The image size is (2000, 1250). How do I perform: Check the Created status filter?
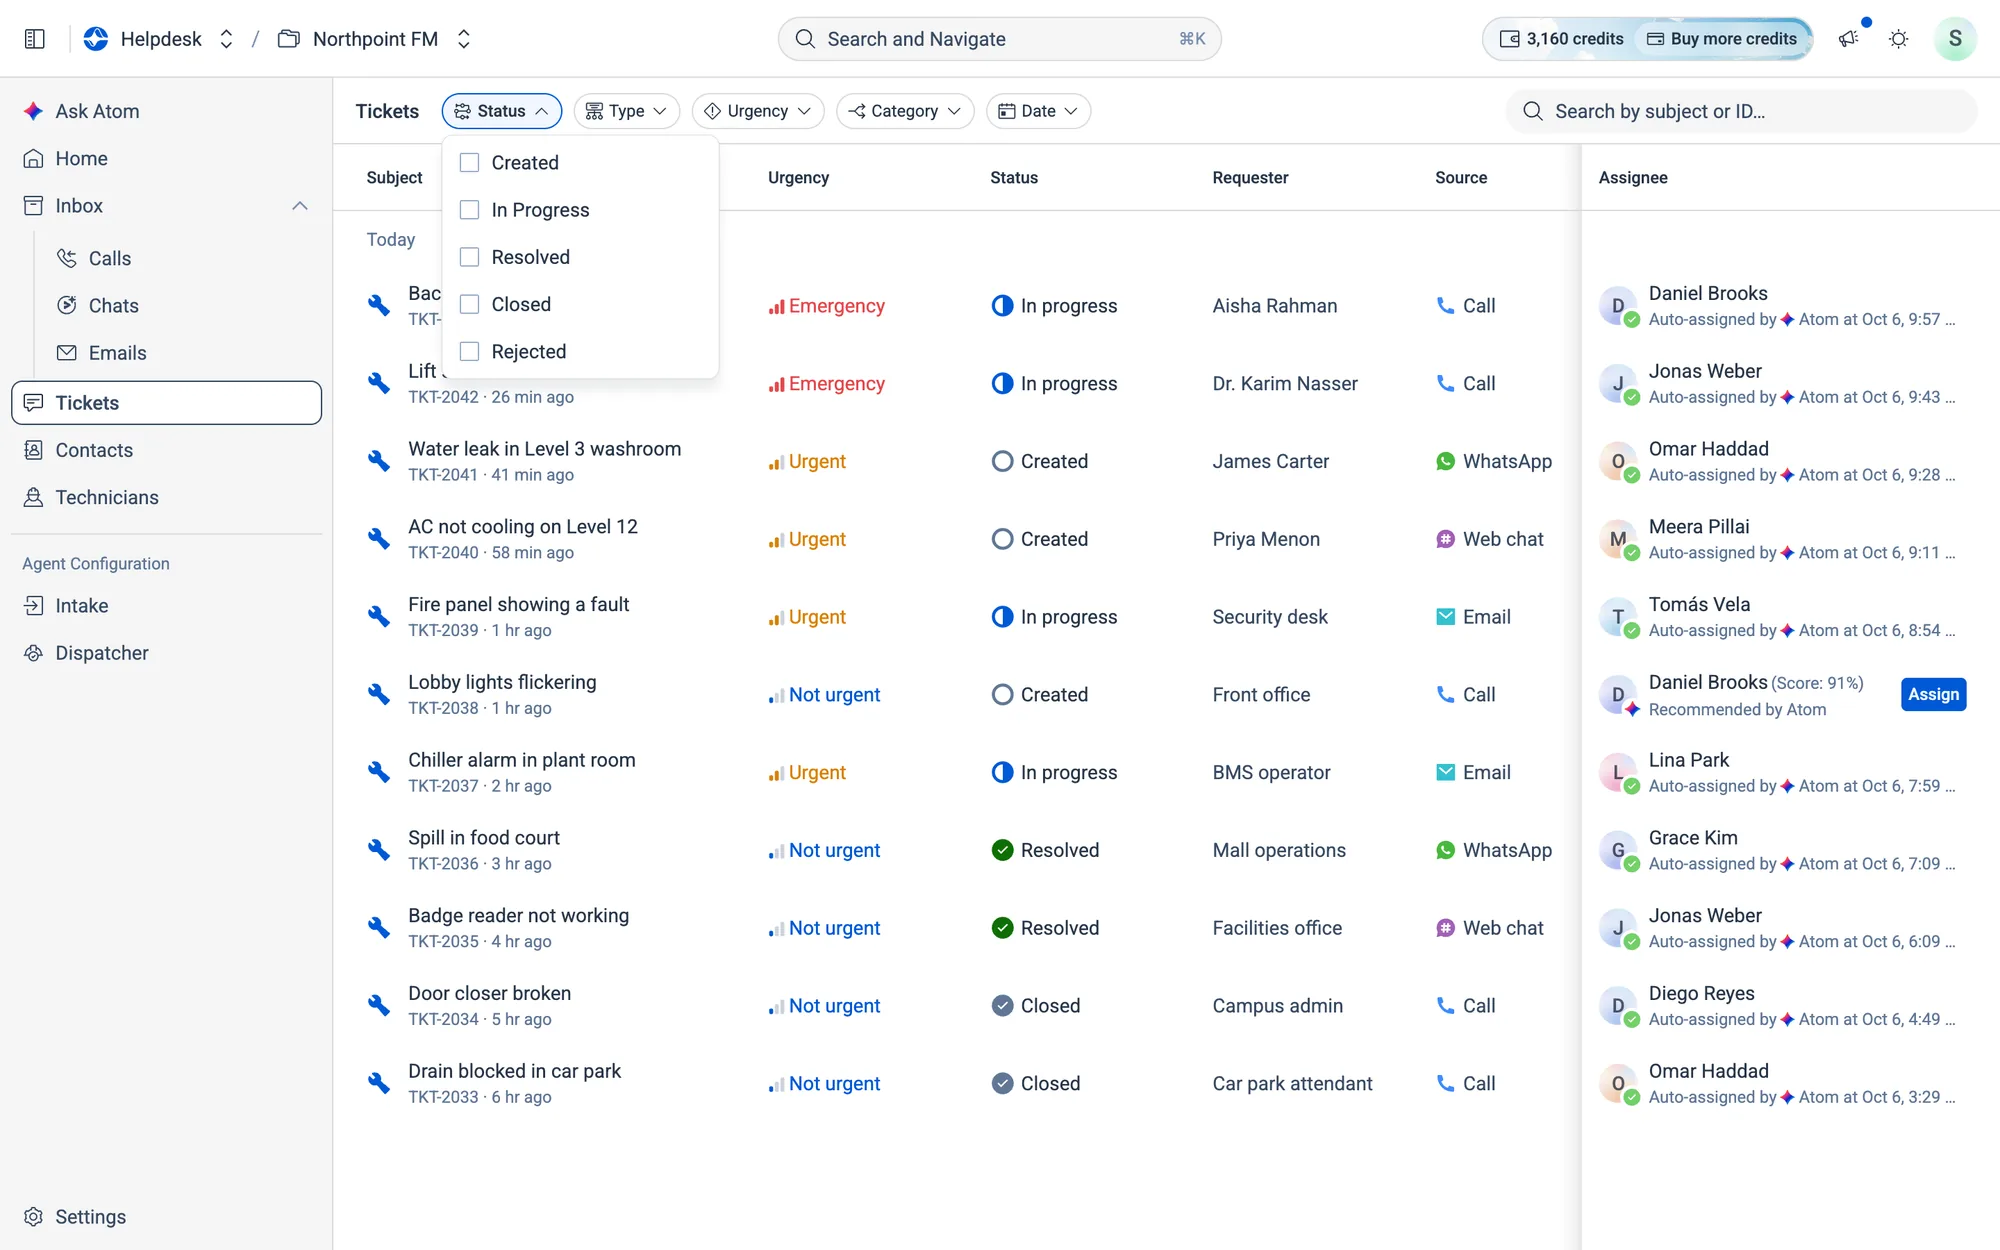(x=469, y=162)
